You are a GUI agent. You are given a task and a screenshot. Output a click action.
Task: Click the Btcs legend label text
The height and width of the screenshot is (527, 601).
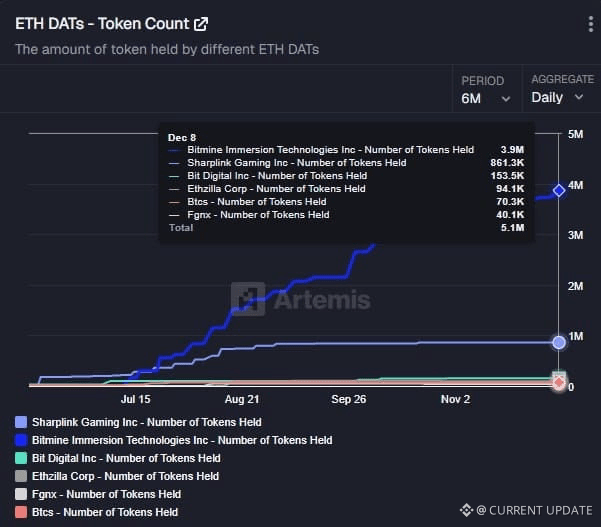pos(105,512)
